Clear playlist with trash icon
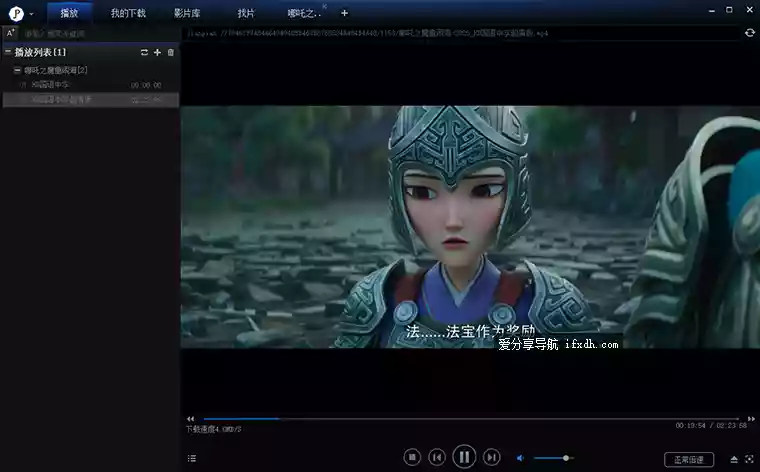 pyautogui.click(x=171, y=52)
